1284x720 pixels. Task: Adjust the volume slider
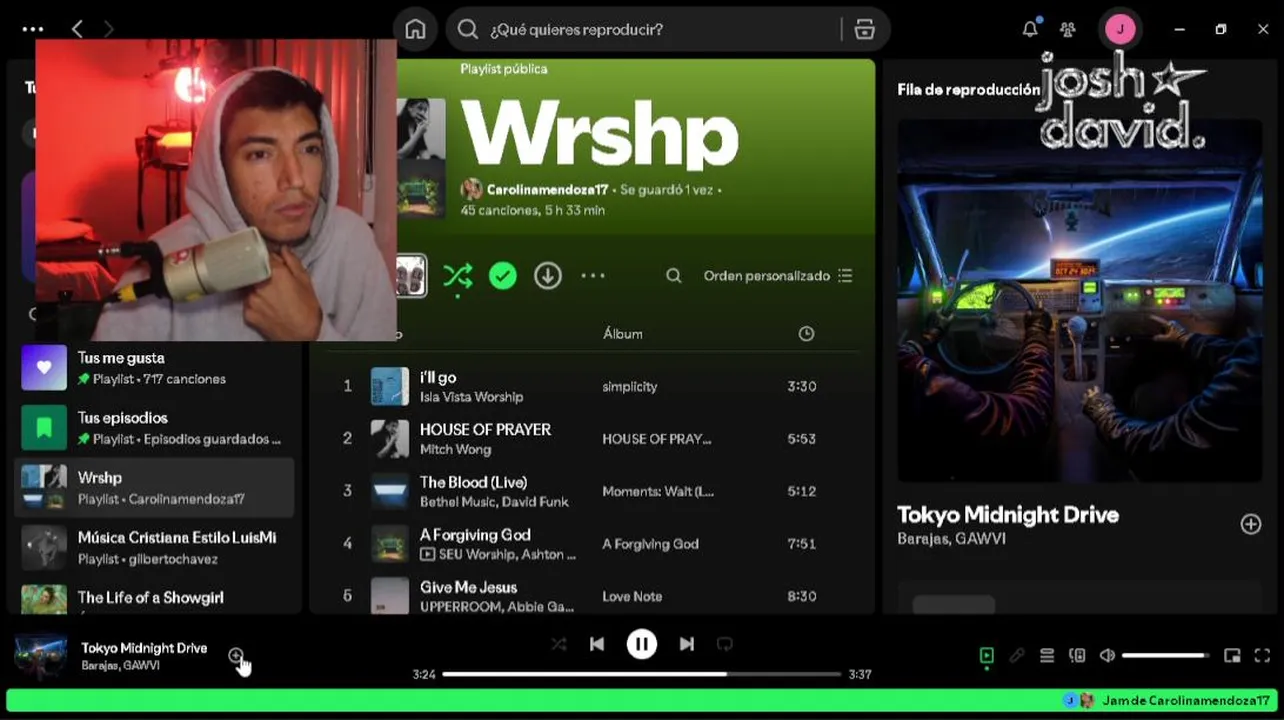[1165, 656]
